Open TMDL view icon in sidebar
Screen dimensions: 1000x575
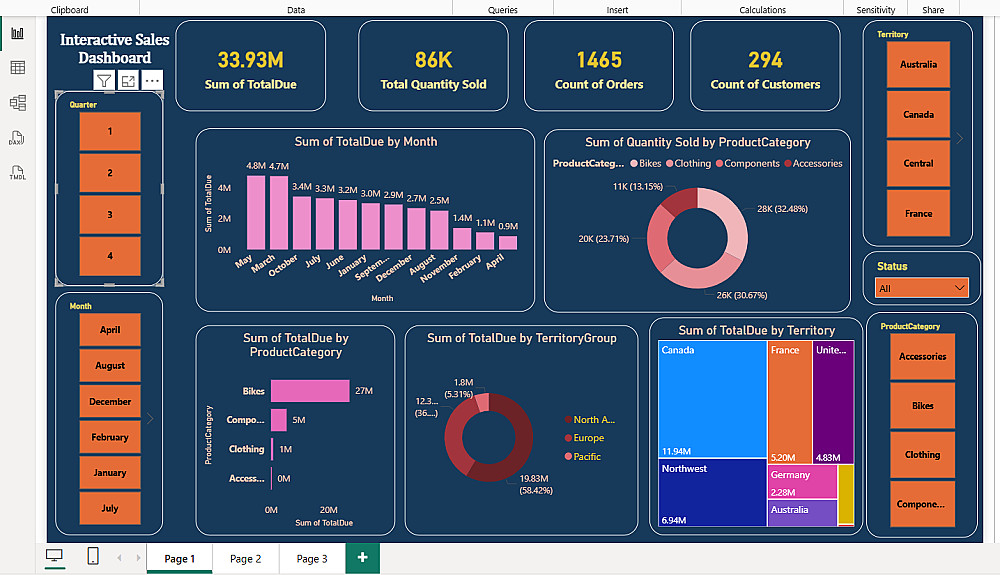click(17, 172)
